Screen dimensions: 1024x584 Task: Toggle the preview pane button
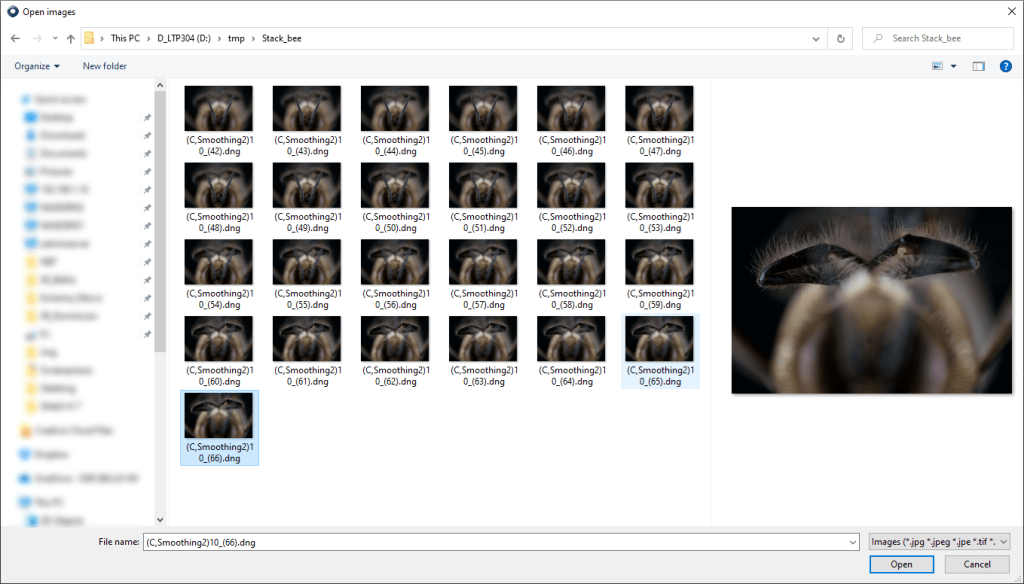click(978, 66)
